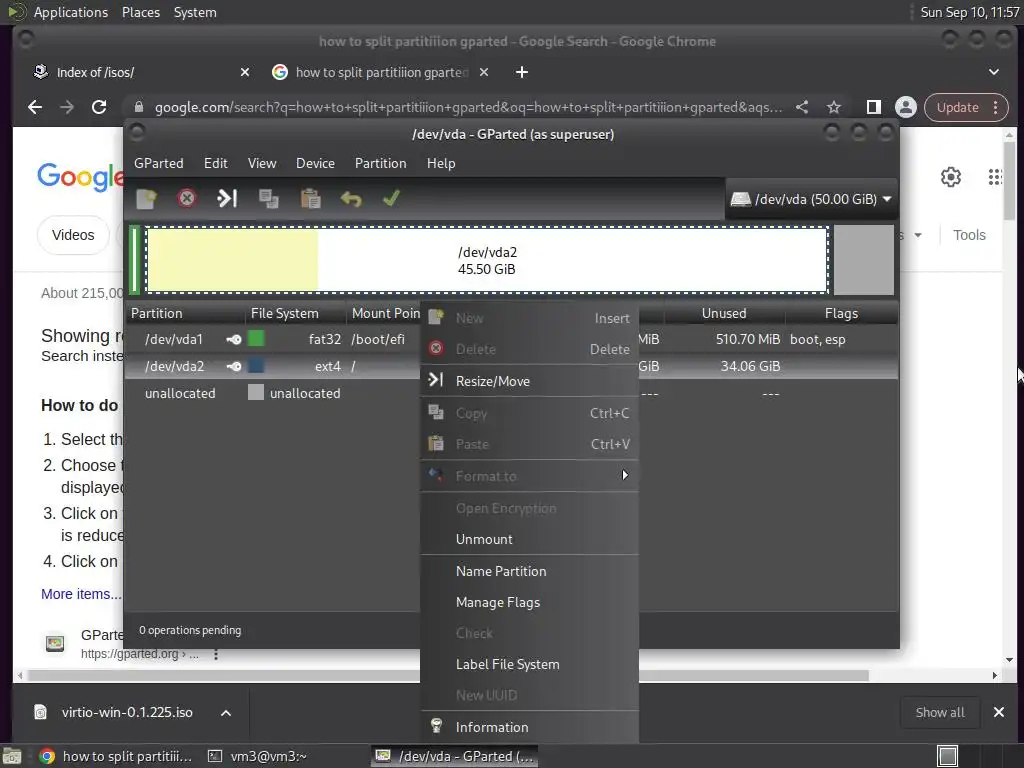
Task: Click the gray unallocated color swatch
Action: point(256,392)
